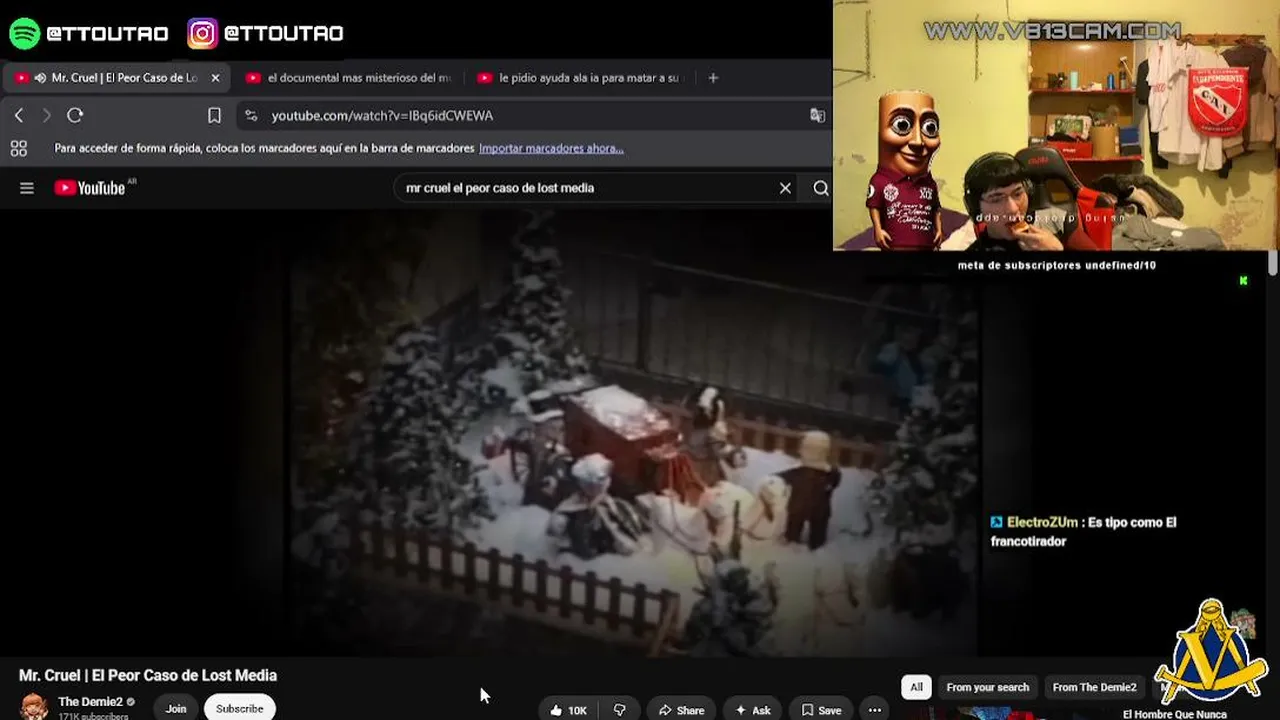The image size is (1280, 720).
Task: Open the apps grid in bookmarks bar
Action: pos(18,148)
